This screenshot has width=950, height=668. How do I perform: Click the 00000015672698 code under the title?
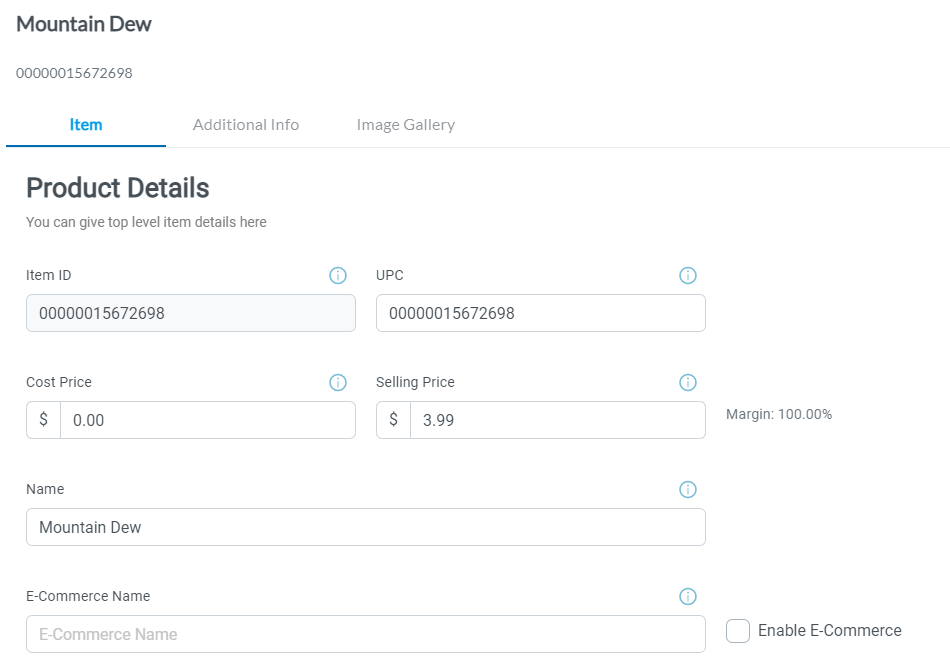click(74, 73)
